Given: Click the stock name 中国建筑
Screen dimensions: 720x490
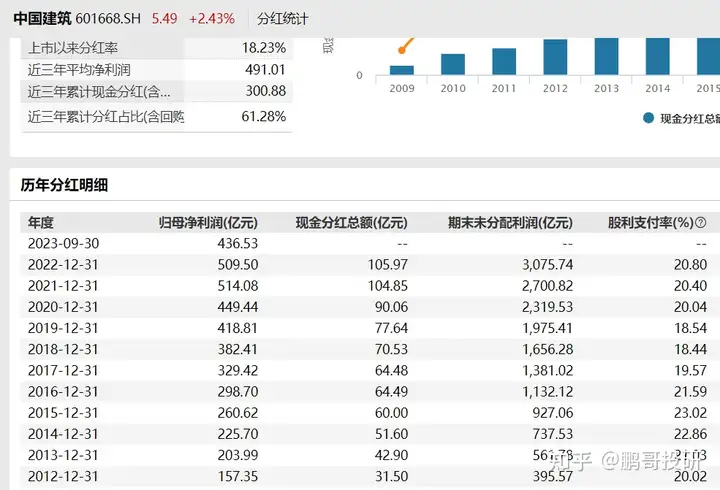Looking at the screenshot, I should 42,18.
